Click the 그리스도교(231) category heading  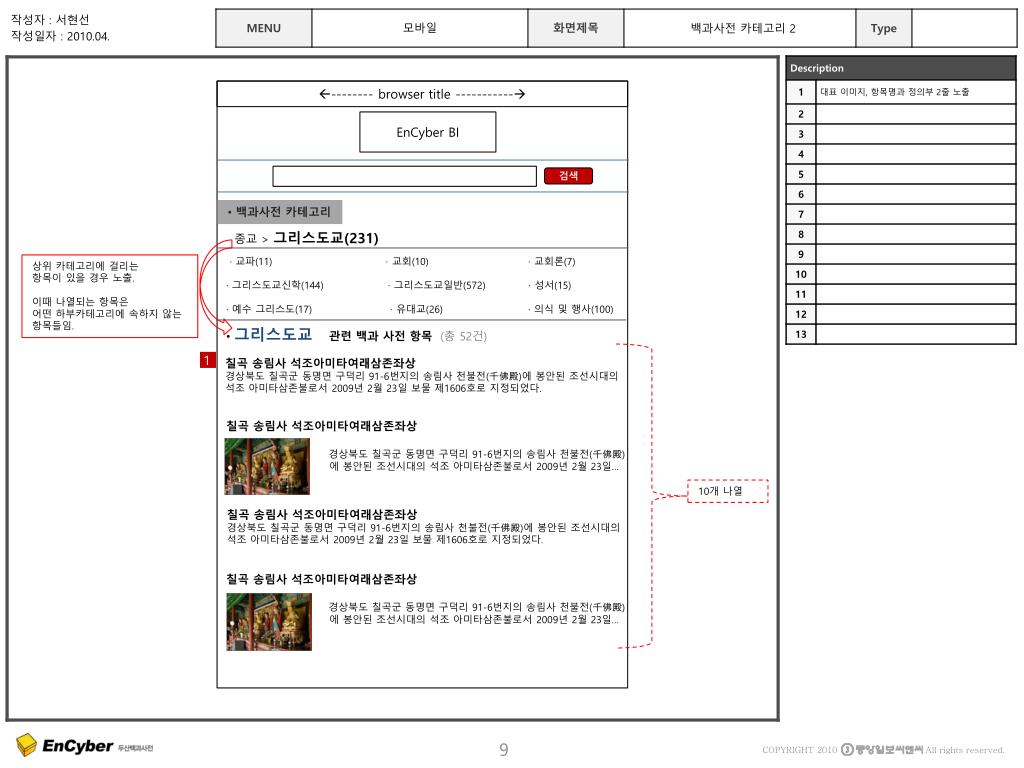click(x=326, y=238)
